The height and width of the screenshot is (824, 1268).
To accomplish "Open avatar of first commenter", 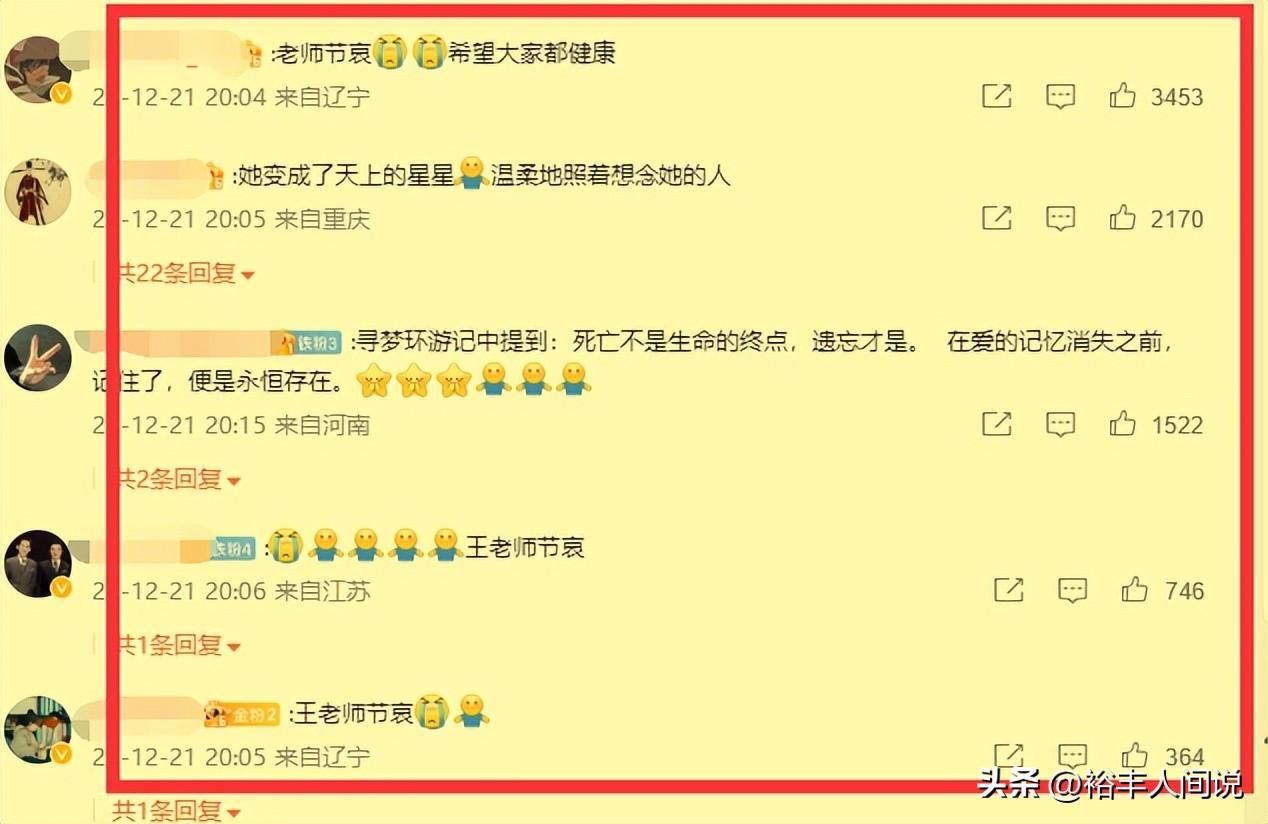I will point(38,70).
